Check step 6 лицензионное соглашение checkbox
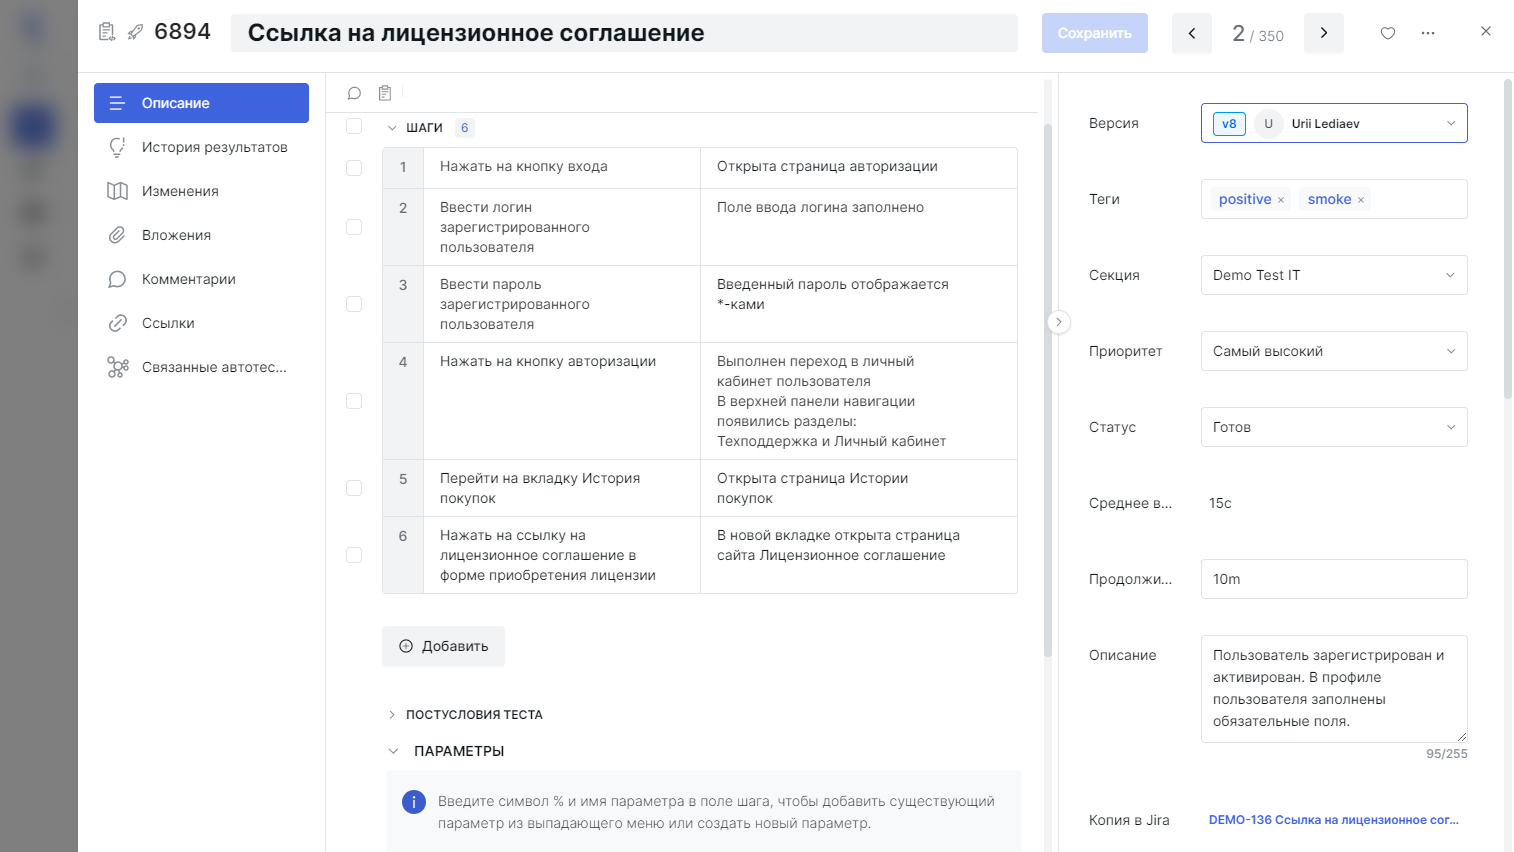 (354, 555)
